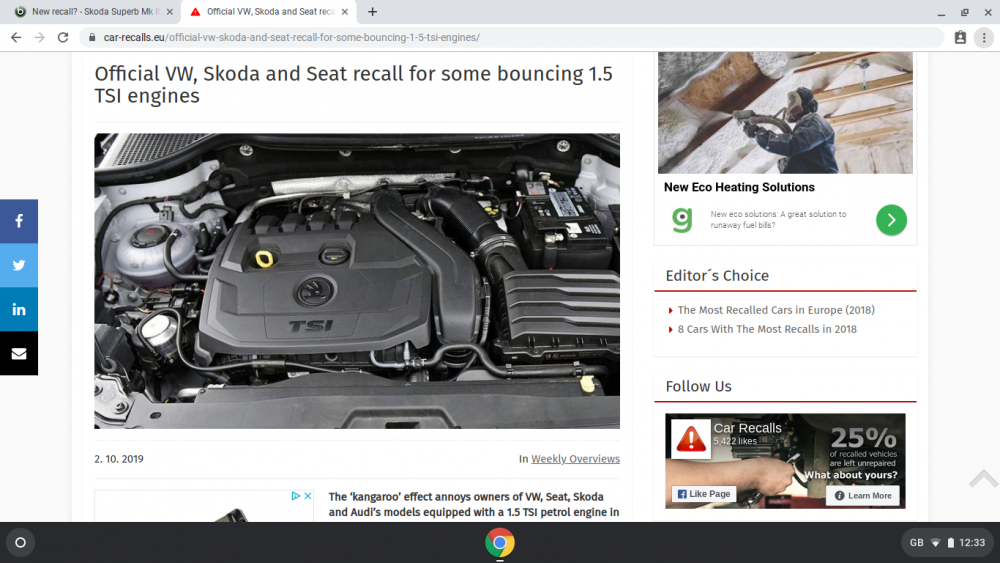Click the GB keyboard layout indicator

click(916, 543)
